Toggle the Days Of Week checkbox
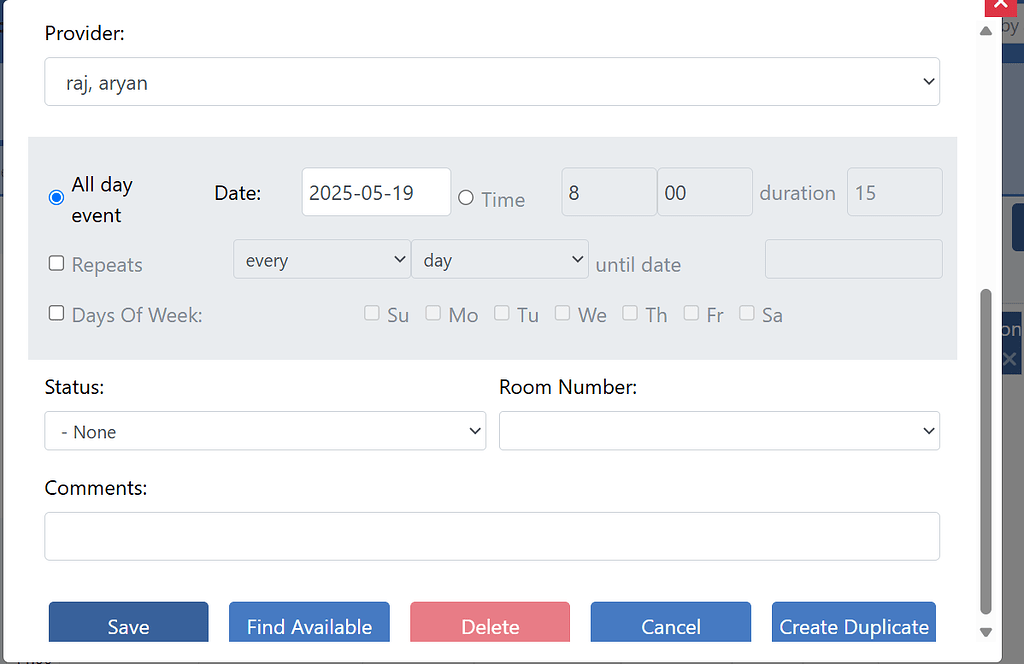This screenshot has height=664, width=1024. pos(57,314)
